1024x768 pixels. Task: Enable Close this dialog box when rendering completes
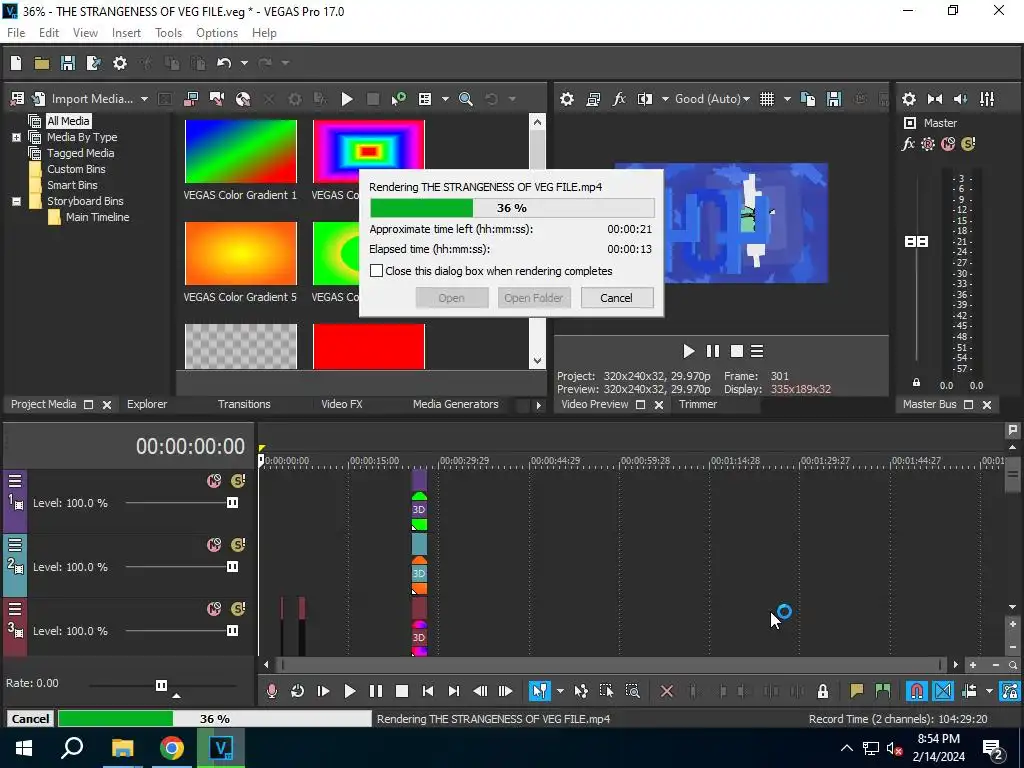376,270
